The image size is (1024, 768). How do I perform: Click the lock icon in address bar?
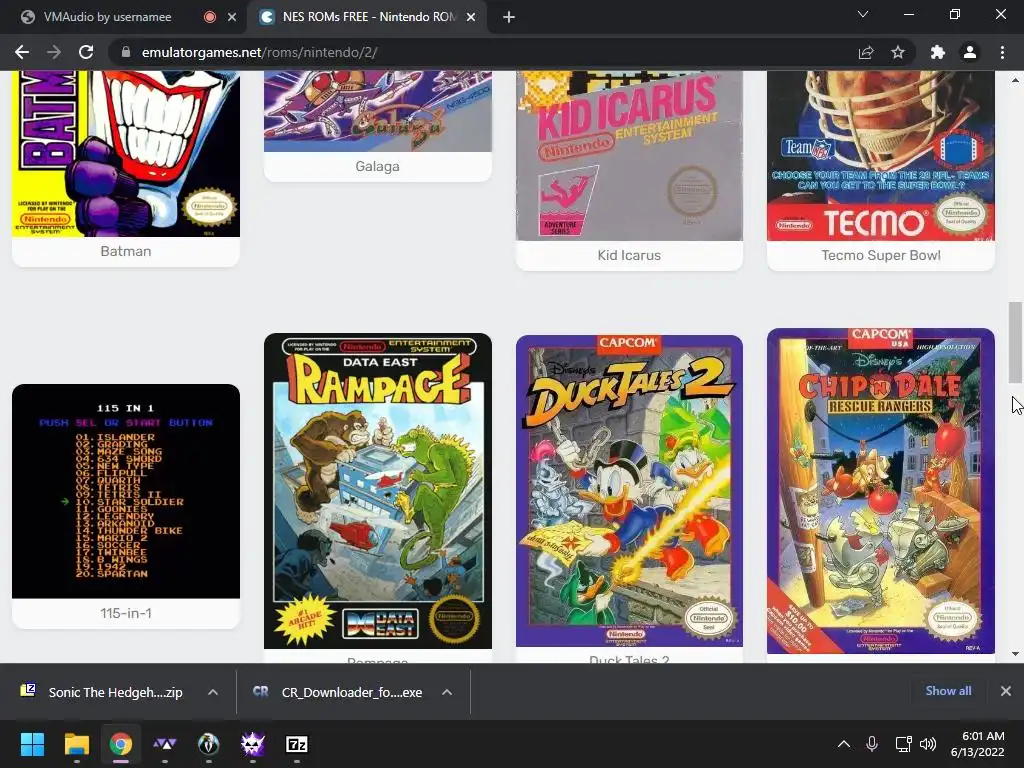(126, 52)
